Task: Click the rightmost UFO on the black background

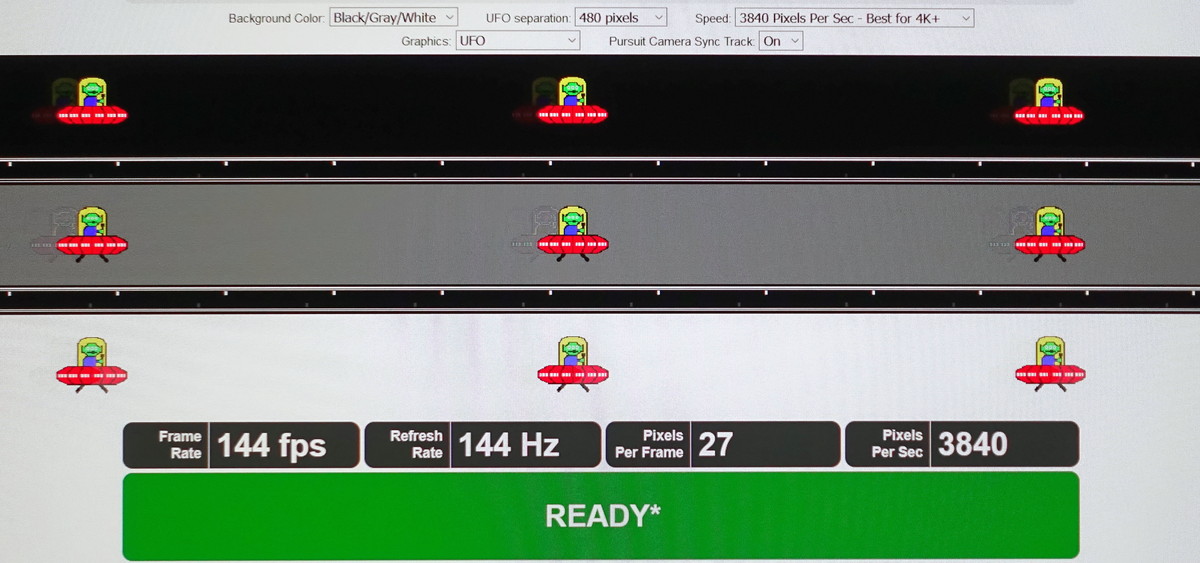Action: (x=1049, y=101)
